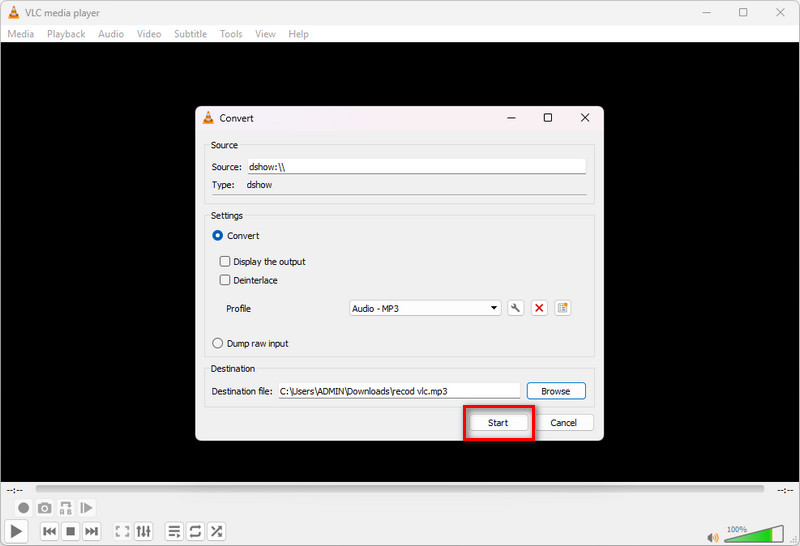800x546 pixels.
Task: Toggle the playlist view icon
Action: (x=174, y=531)
